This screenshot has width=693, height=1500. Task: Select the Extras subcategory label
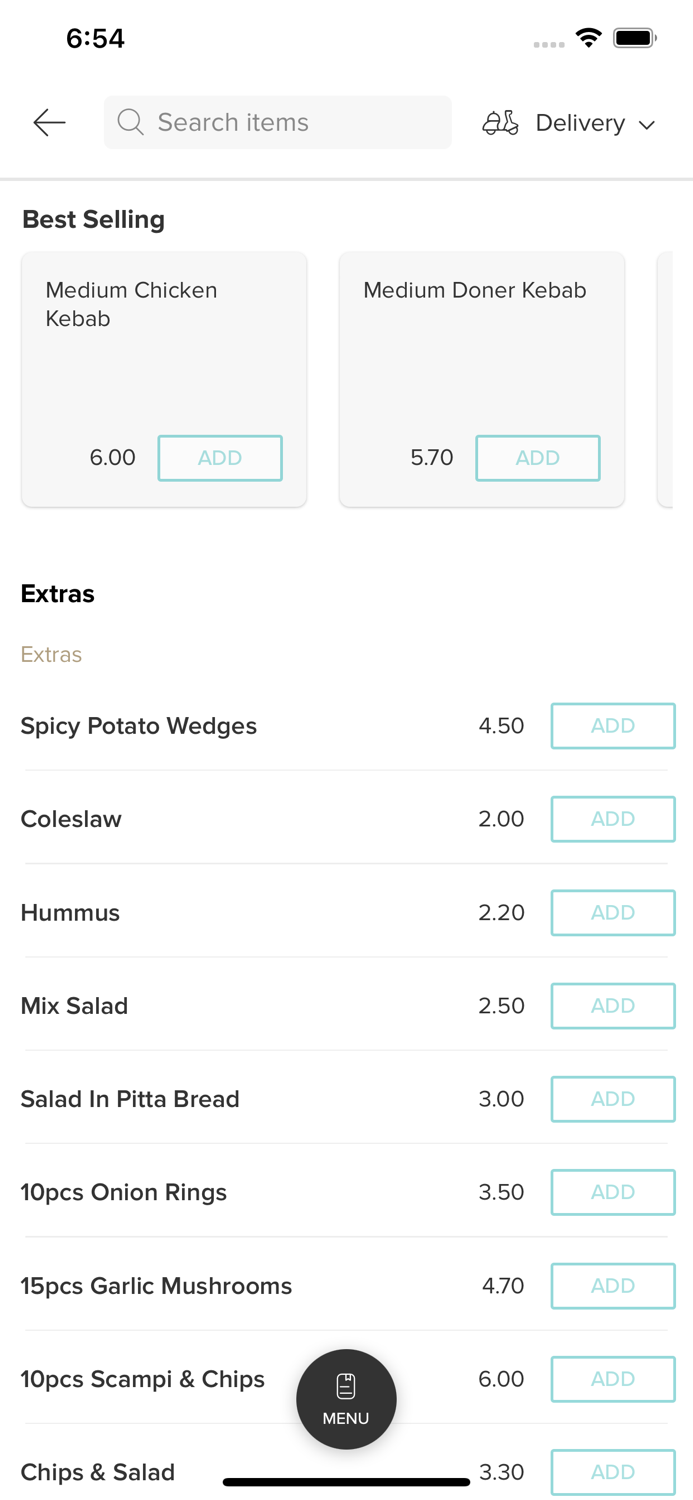click(x=51, y=655)
